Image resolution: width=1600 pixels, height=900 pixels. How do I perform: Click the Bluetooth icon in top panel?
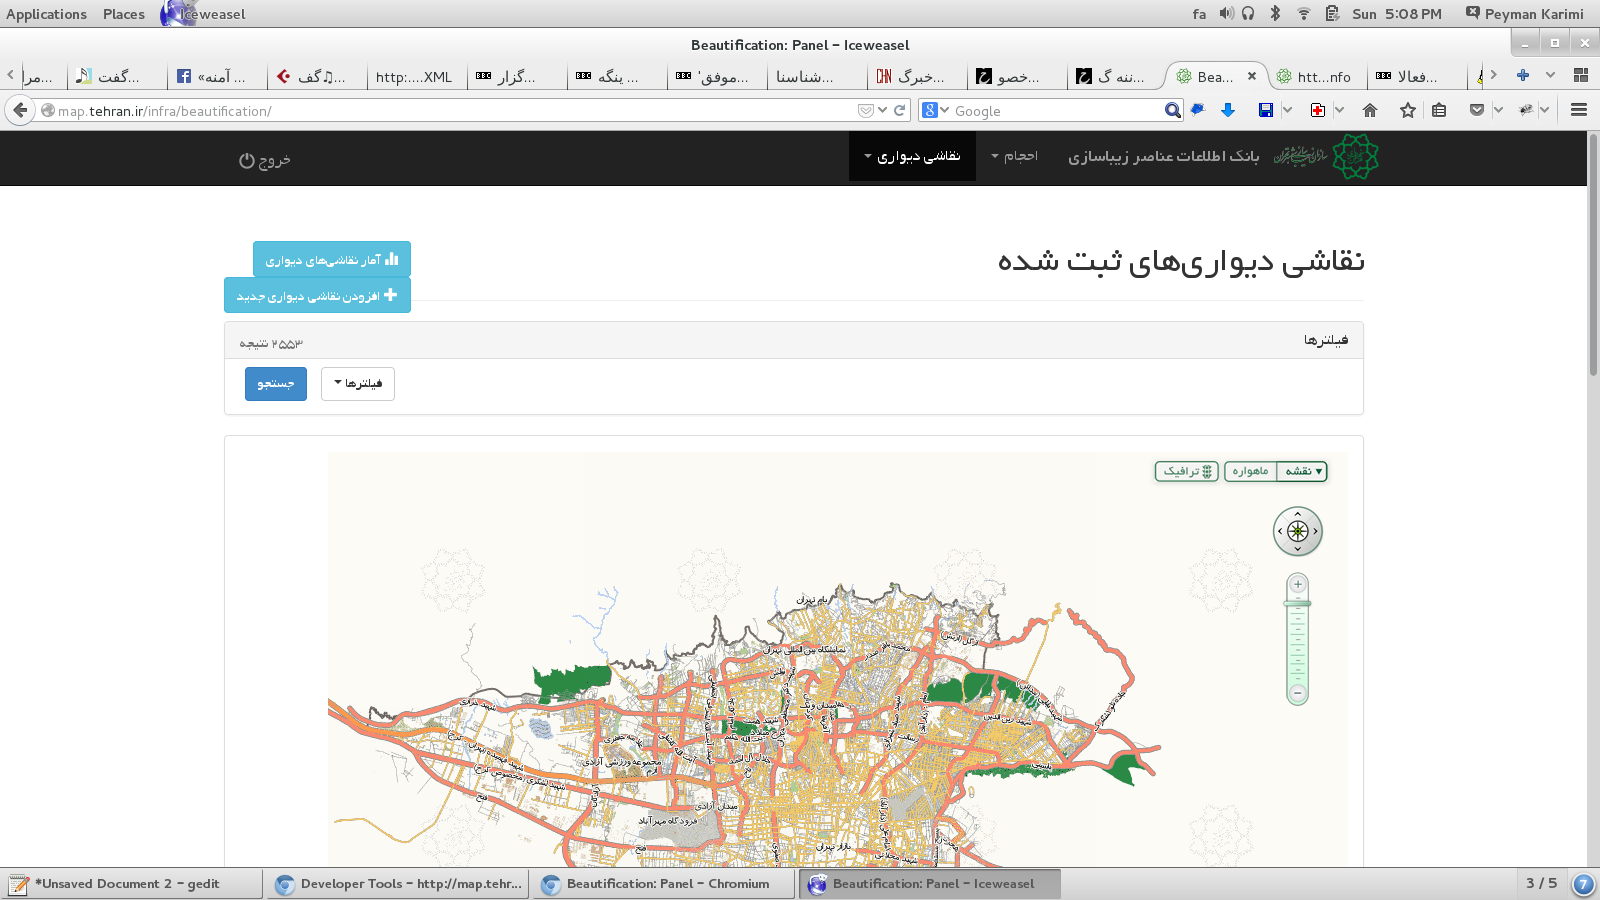[x=1275, y=13]
